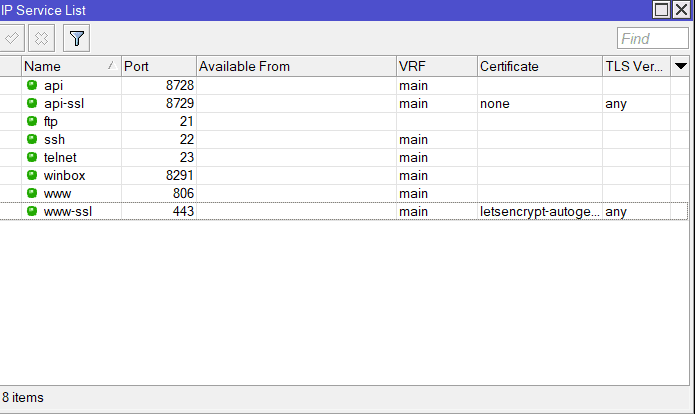Click the green status icon for www-ssl
695x414 pixels.
click(32, 211)
